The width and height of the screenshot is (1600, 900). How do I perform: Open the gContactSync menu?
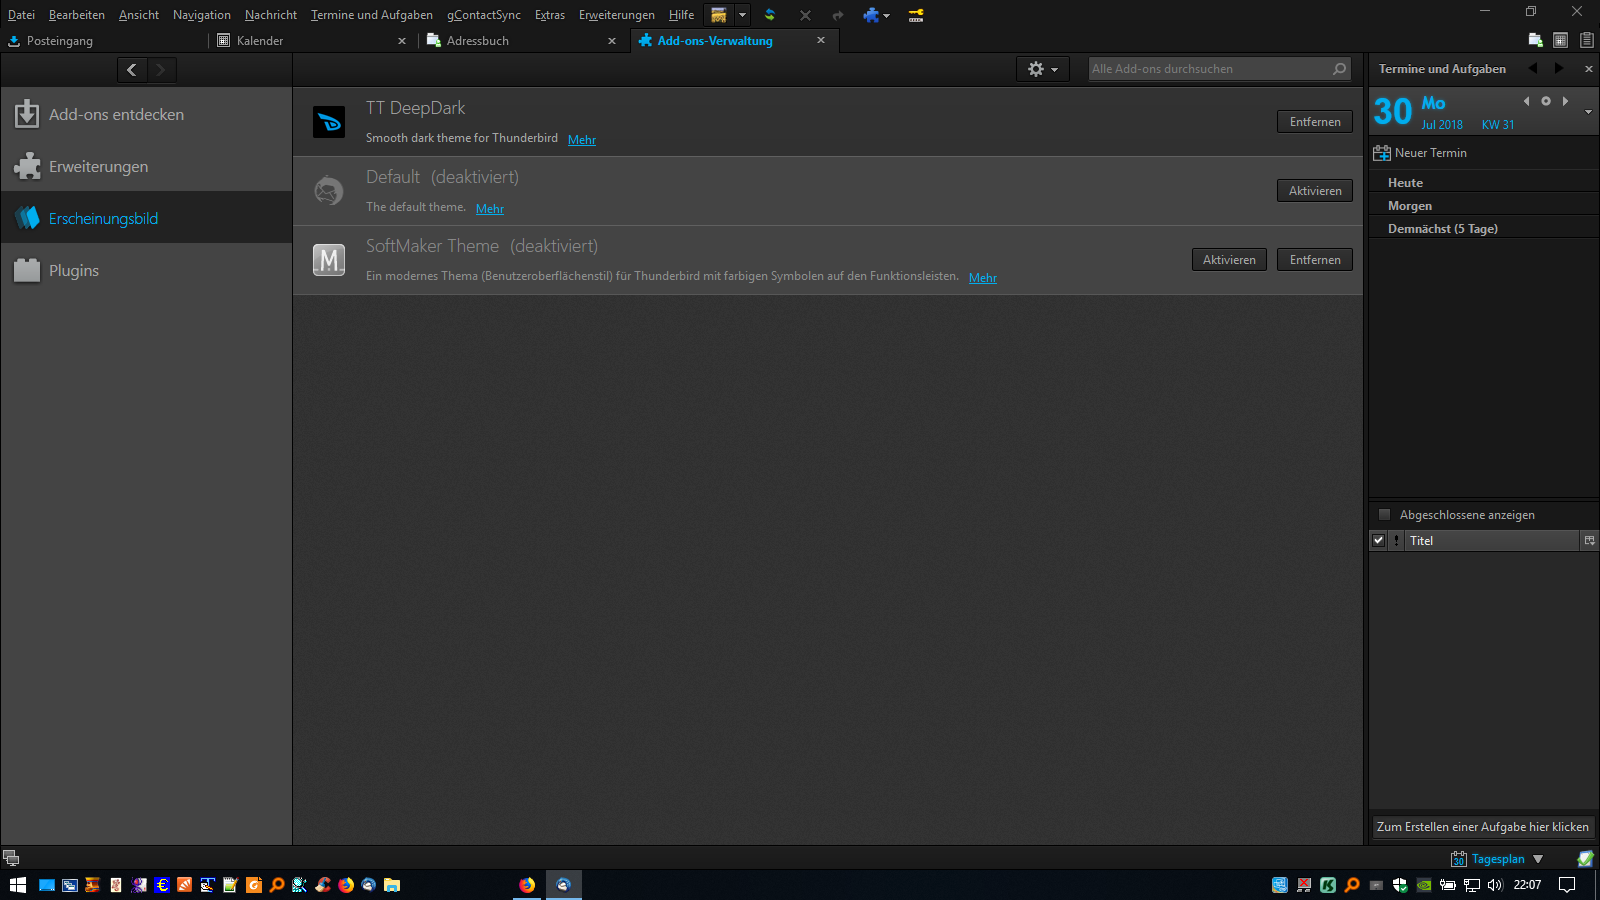pyautogui.click(x=484, y=15)
